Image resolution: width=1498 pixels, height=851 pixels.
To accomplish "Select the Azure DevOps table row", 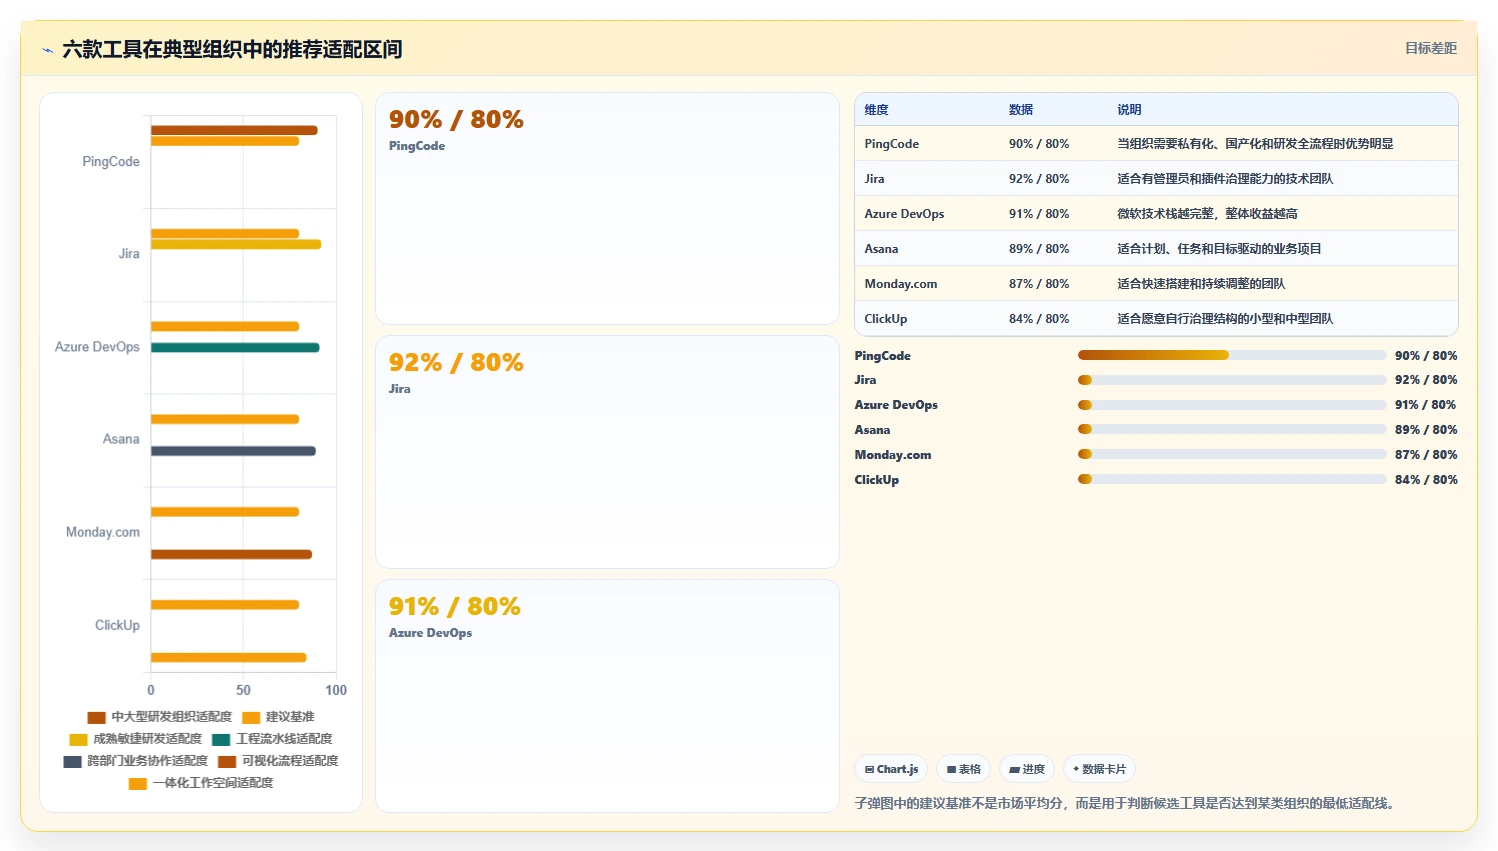I will (1156, 214).
